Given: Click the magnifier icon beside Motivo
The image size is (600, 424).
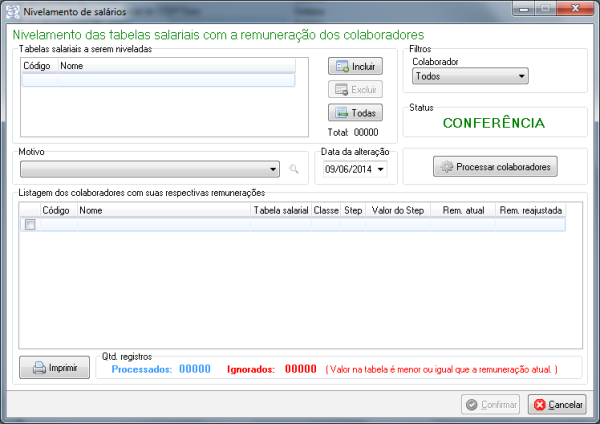Looking at the screenshot, I should coord(294,170).
